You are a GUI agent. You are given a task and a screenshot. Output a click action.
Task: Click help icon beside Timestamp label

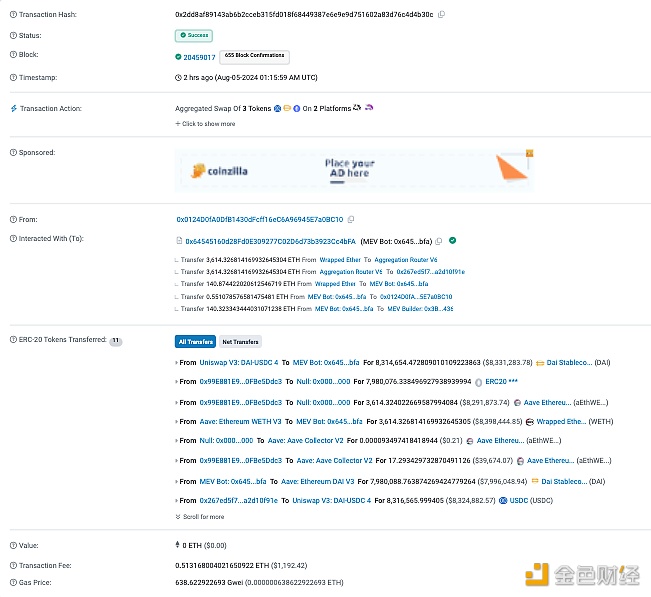pos(13,78)
